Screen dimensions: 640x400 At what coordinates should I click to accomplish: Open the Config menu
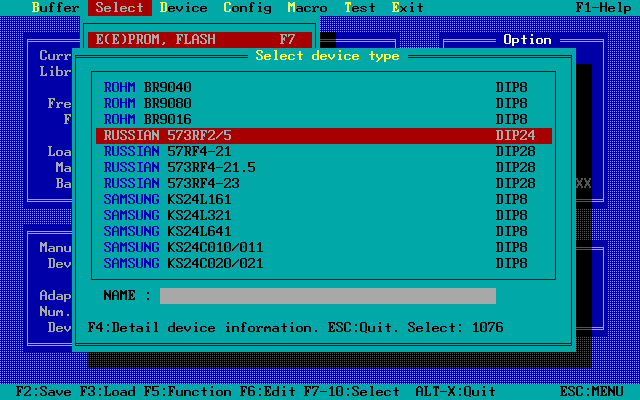tap(247, 8)
